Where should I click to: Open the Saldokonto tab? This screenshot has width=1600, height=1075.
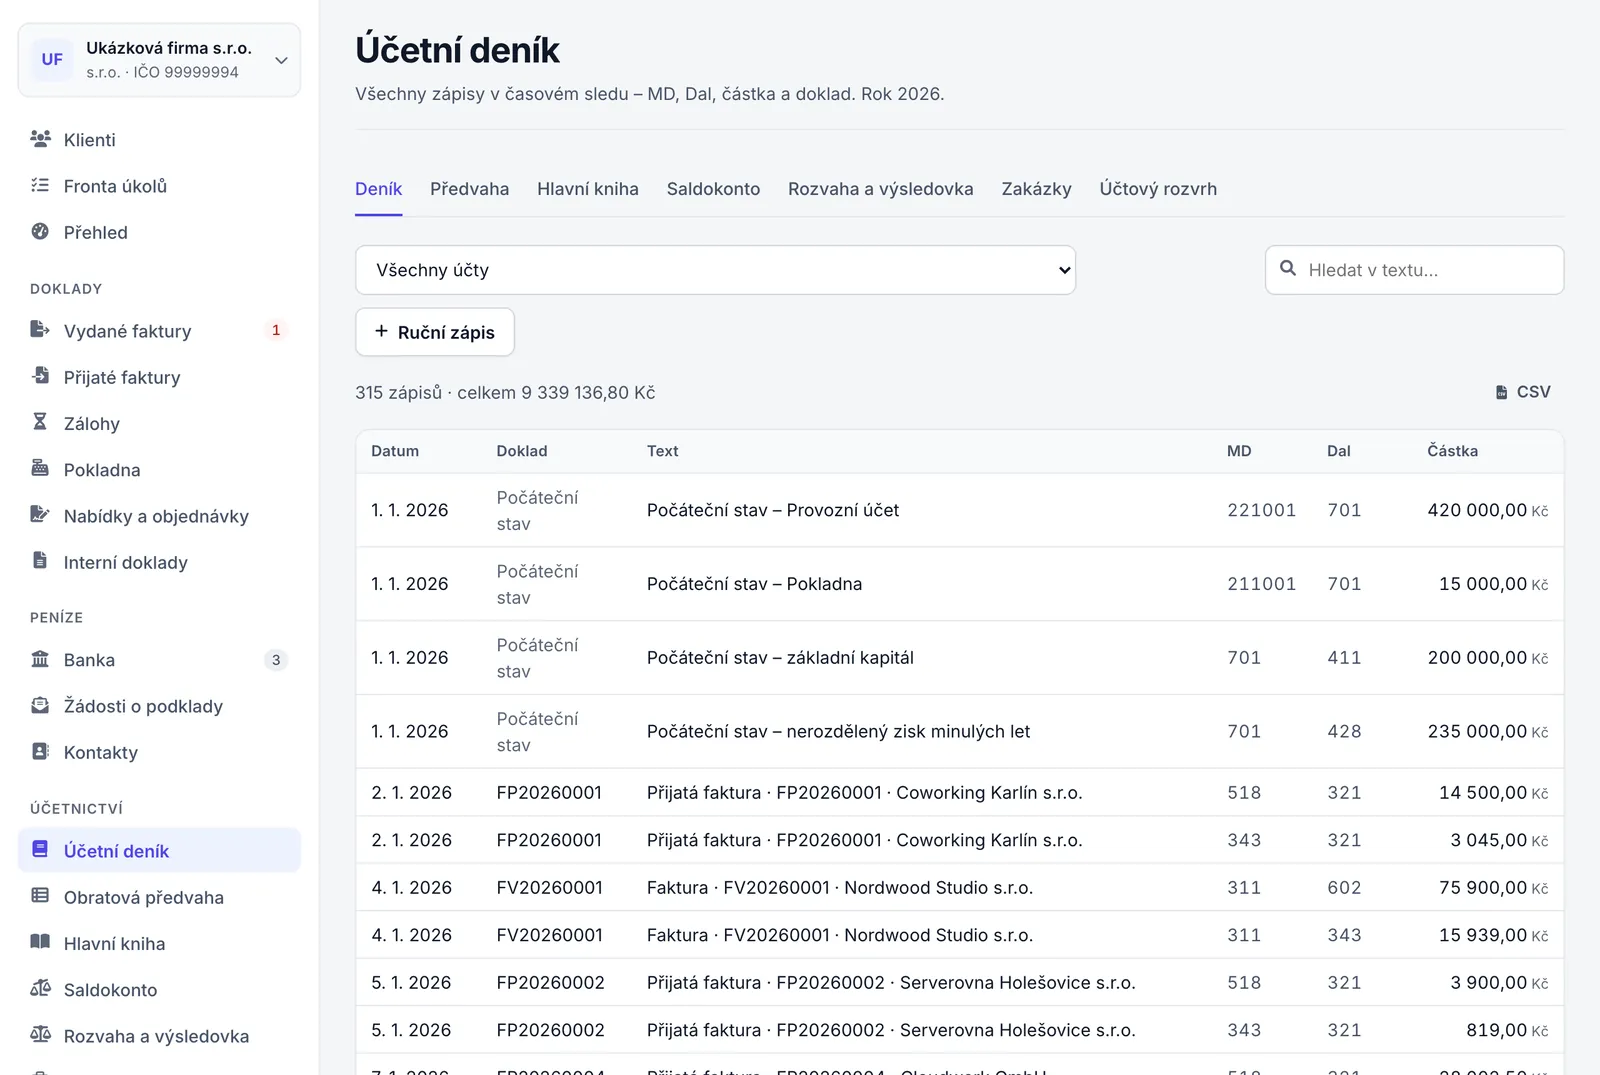[713, 189]
